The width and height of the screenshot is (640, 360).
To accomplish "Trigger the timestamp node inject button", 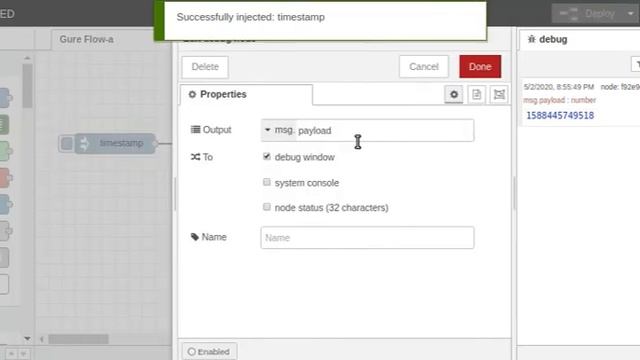I will click(67, 143).
